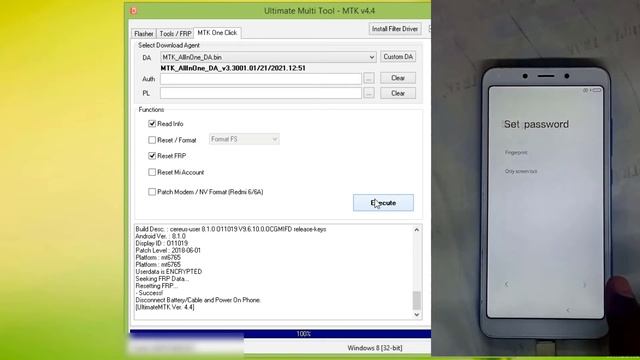
Task: Toggle the Reset FRP checkbox
Action: click(152, 156)
